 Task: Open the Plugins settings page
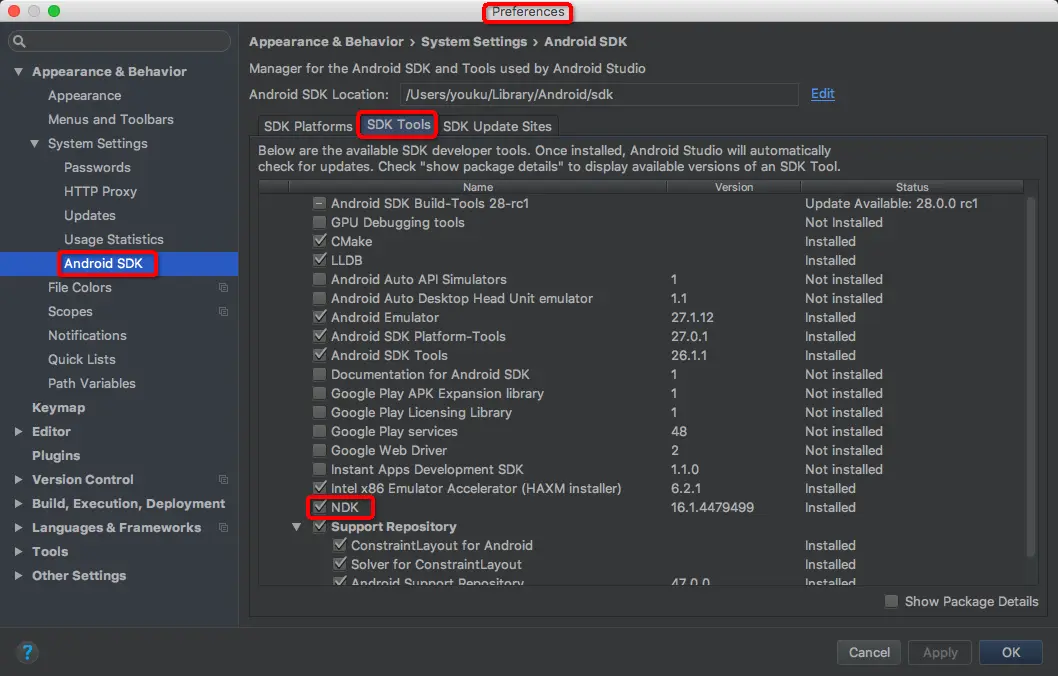tap(56, 455)
